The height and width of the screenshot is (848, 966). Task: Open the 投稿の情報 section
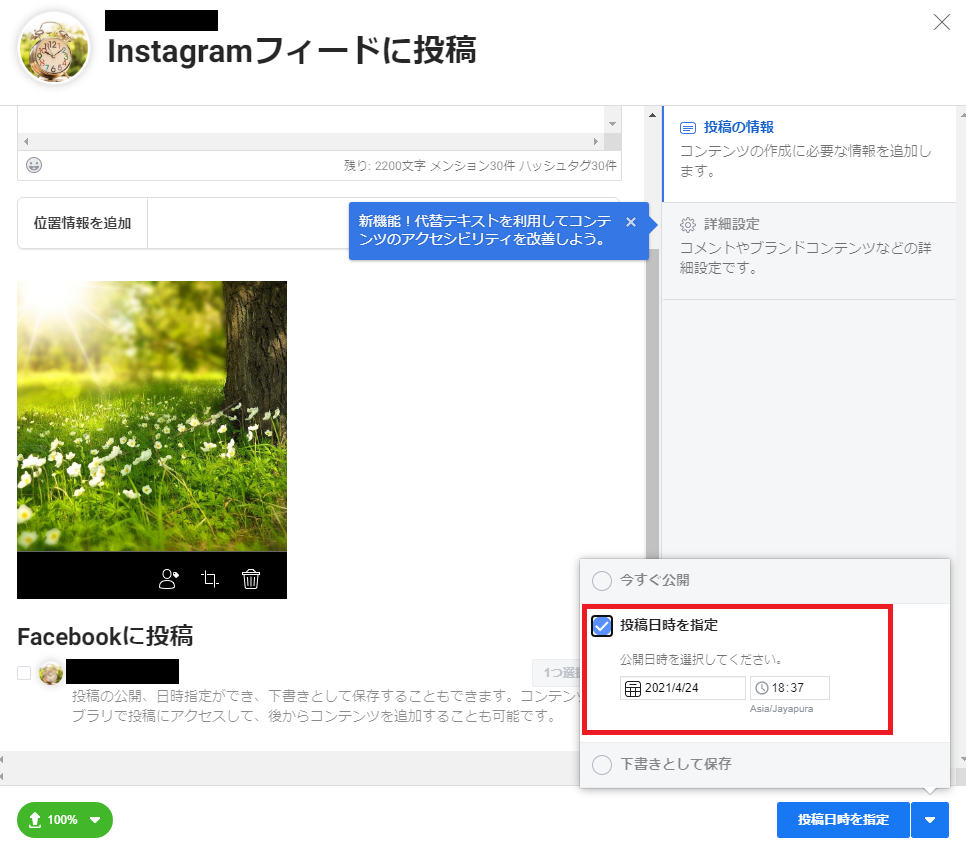tap(810, 154)
